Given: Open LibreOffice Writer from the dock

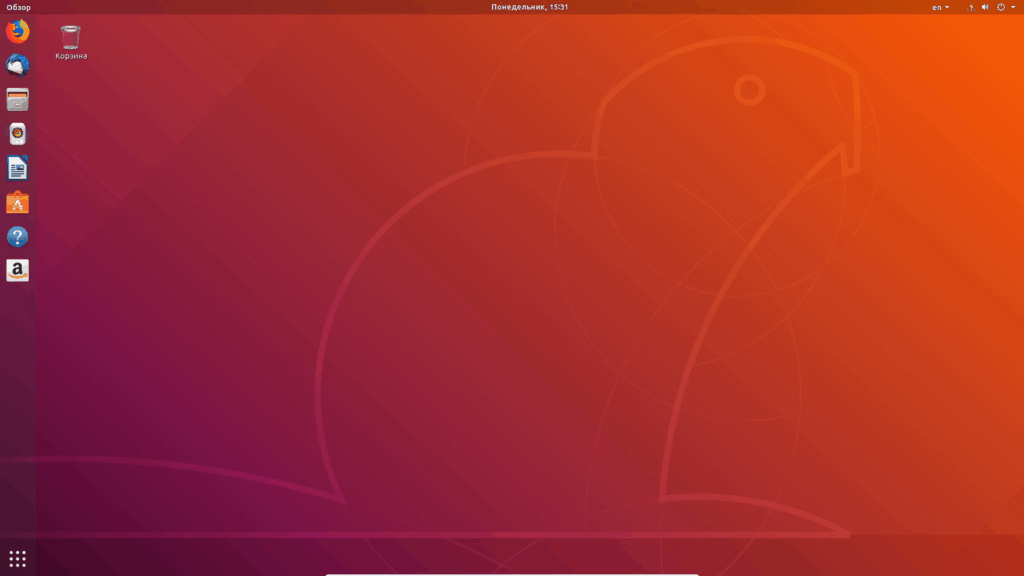Looking at the screenshot, I should (18, 168).
